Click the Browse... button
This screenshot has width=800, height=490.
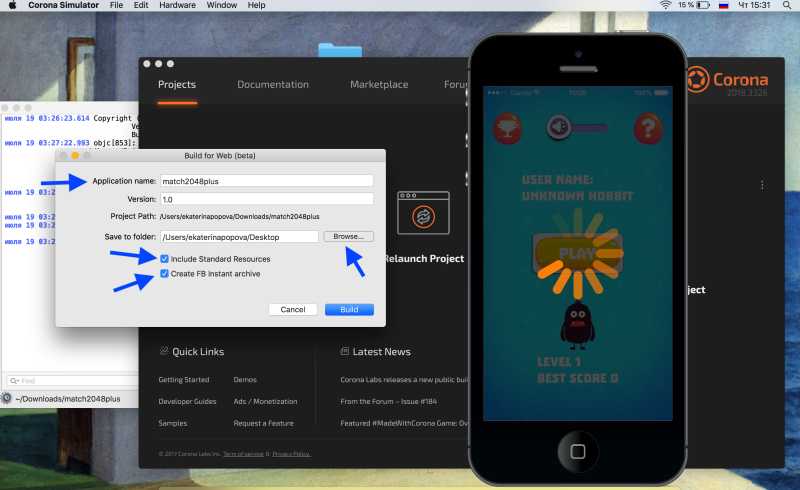coord(348,236)
